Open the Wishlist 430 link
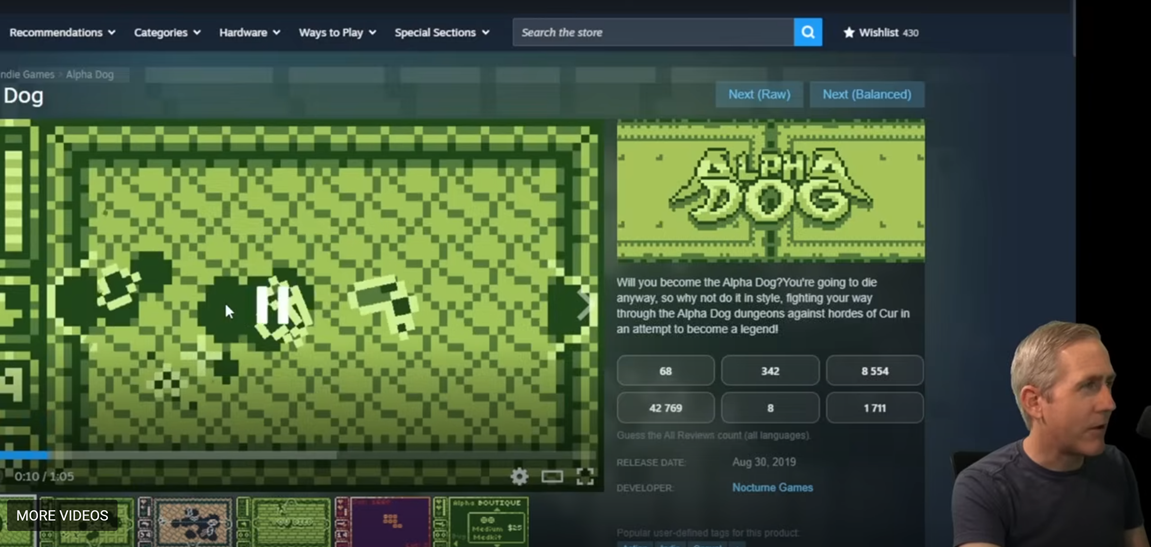The image size is (1151, 547). pyautogui.click(x=881, y=32)
